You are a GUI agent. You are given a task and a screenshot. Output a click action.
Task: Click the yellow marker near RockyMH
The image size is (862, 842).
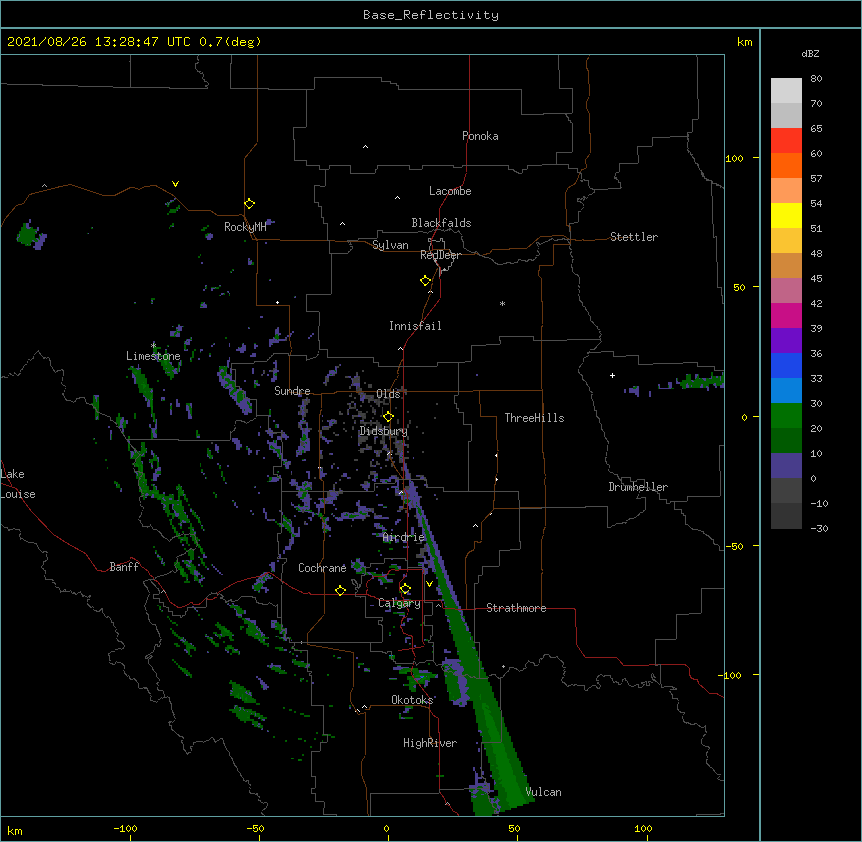point(249,203)
